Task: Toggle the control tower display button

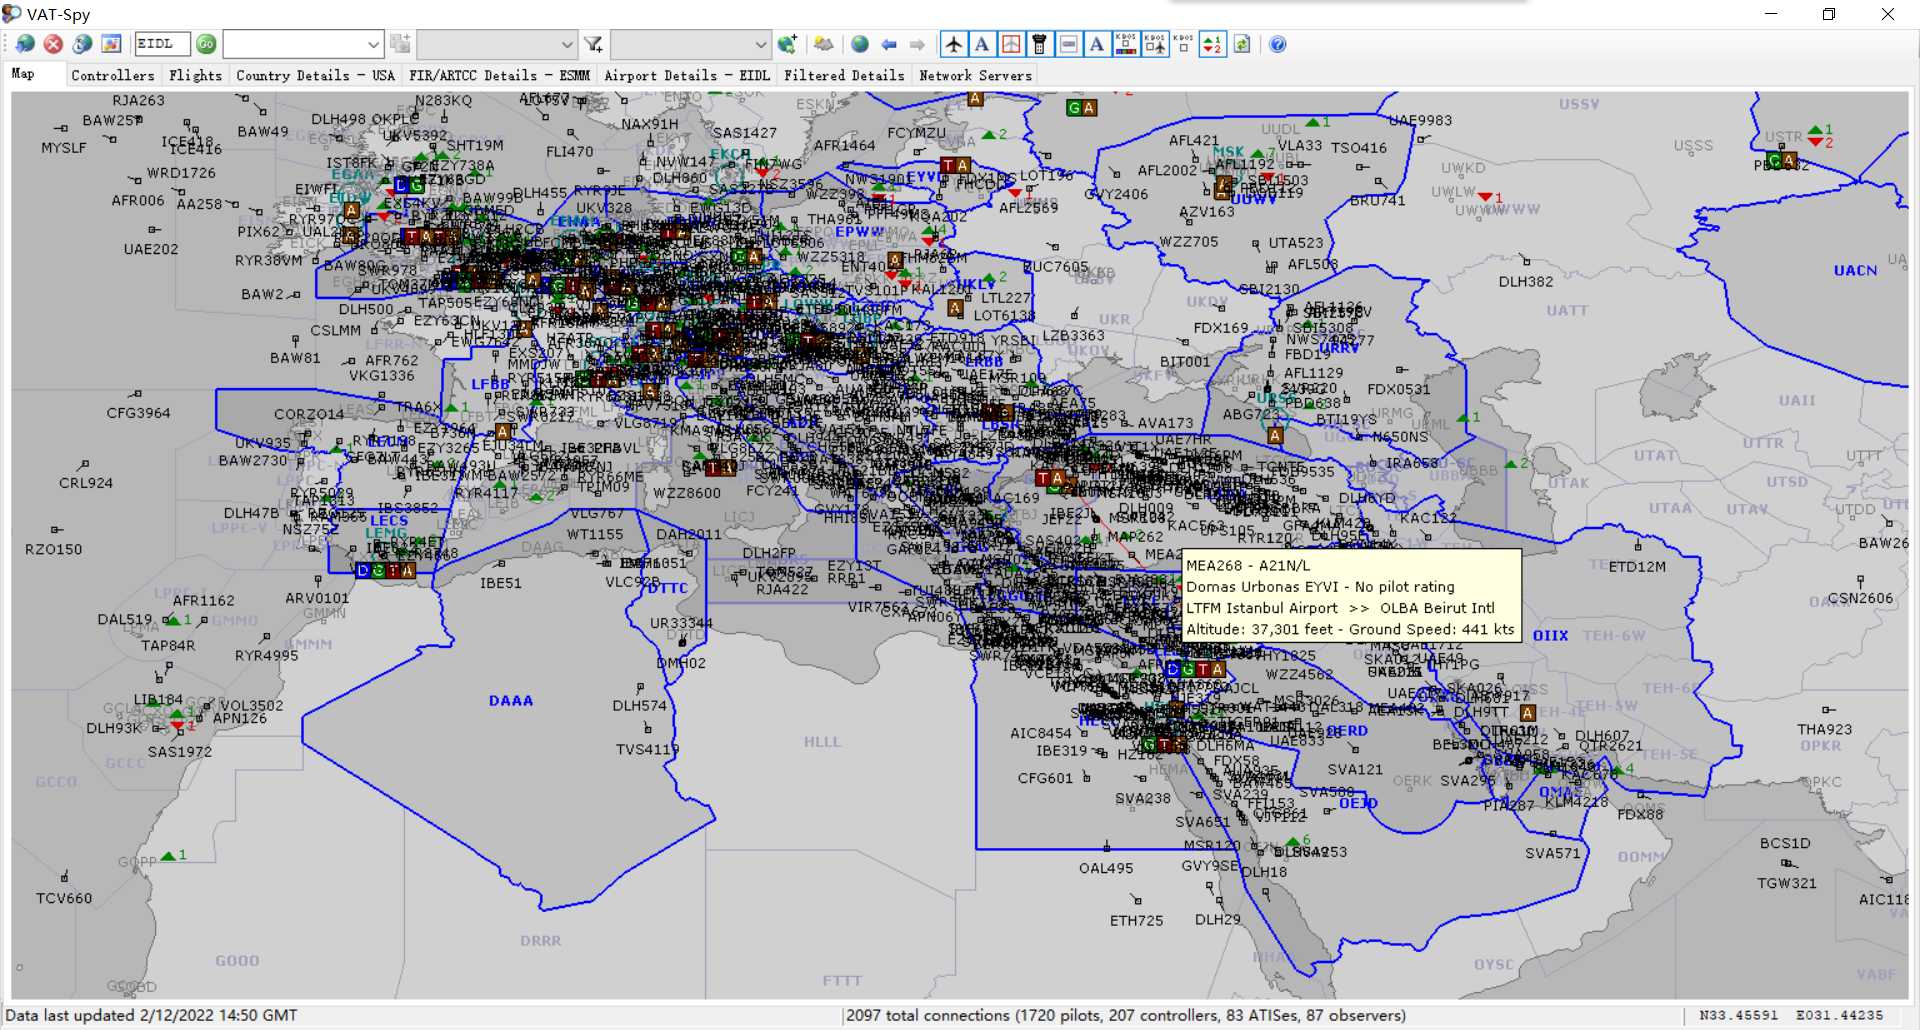Action: [1040, 44]
